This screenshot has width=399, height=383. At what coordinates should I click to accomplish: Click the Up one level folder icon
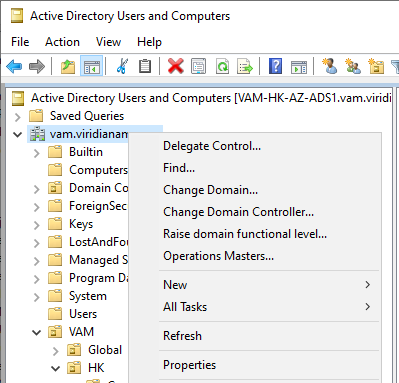[x=68, y=66]
